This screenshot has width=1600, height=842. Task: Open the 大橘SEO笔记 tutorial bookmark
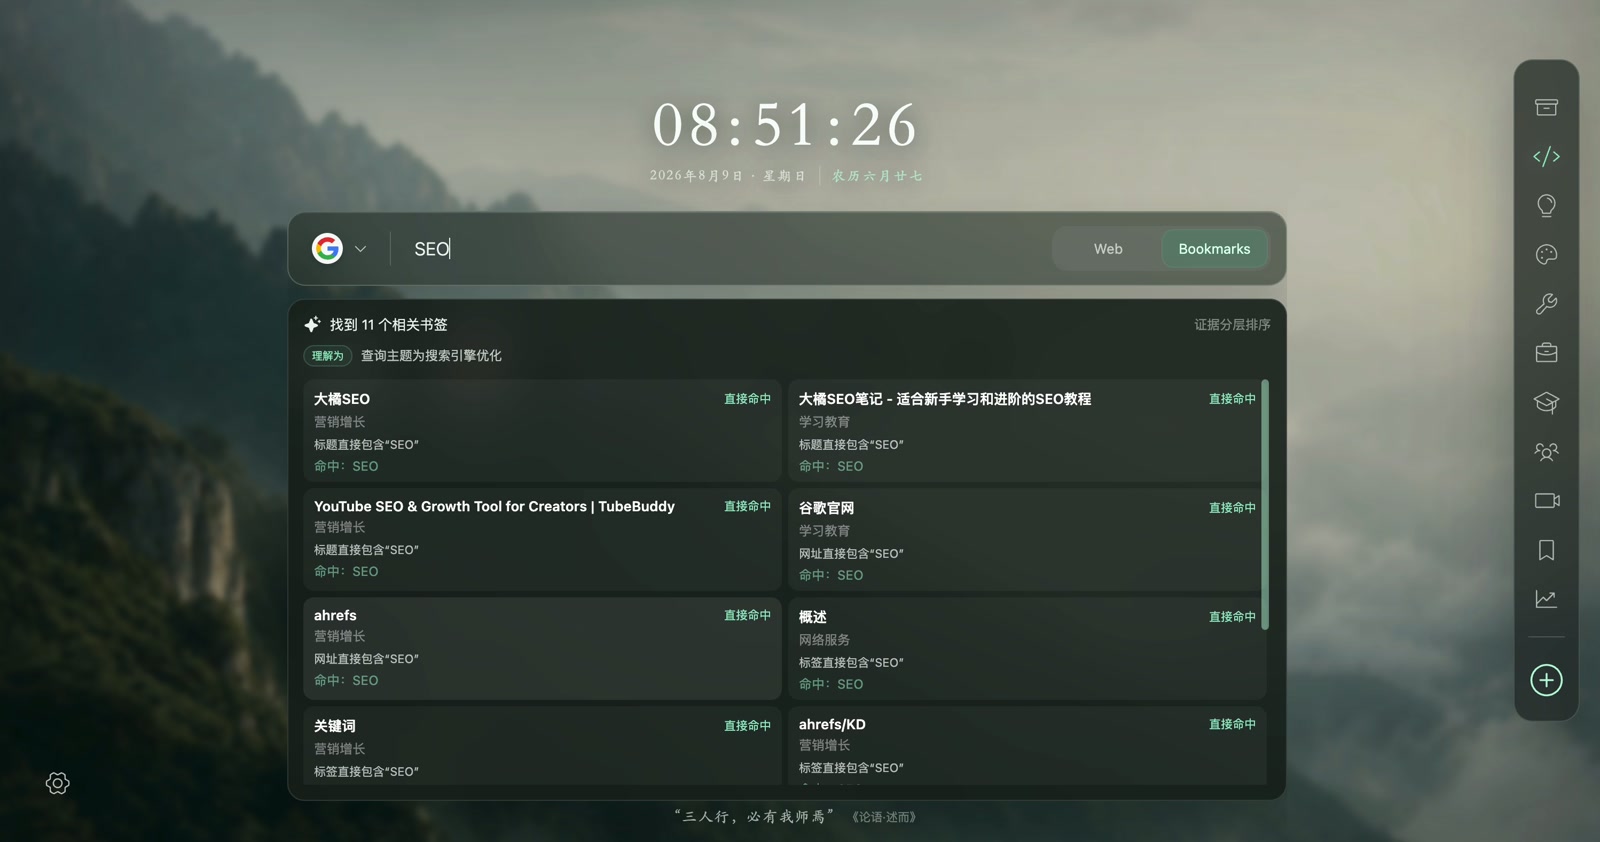coord(1026,431)
